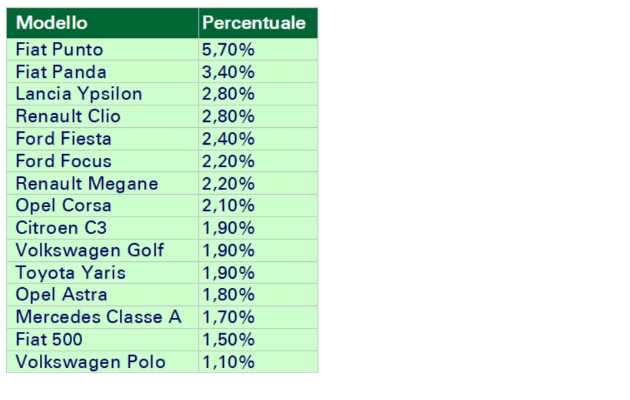Click the Opel Corsa cell

tap(101, 206)
